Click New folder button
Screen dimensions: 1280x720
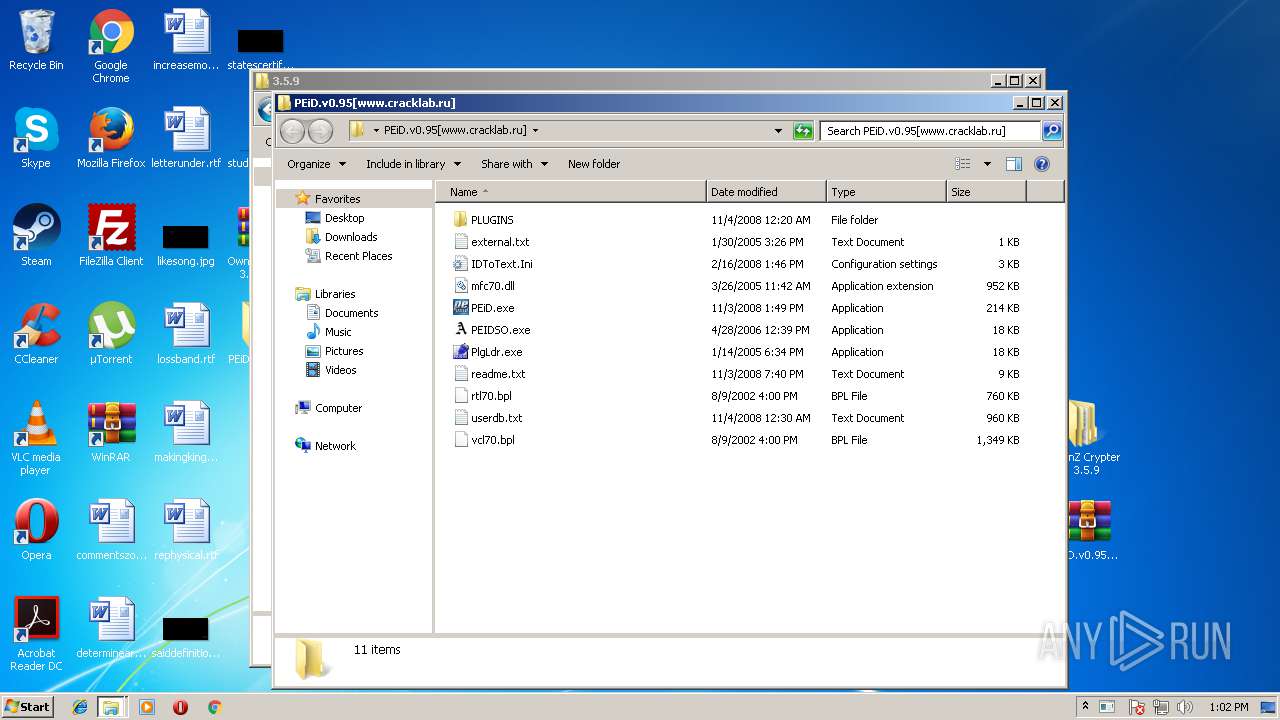594,164
